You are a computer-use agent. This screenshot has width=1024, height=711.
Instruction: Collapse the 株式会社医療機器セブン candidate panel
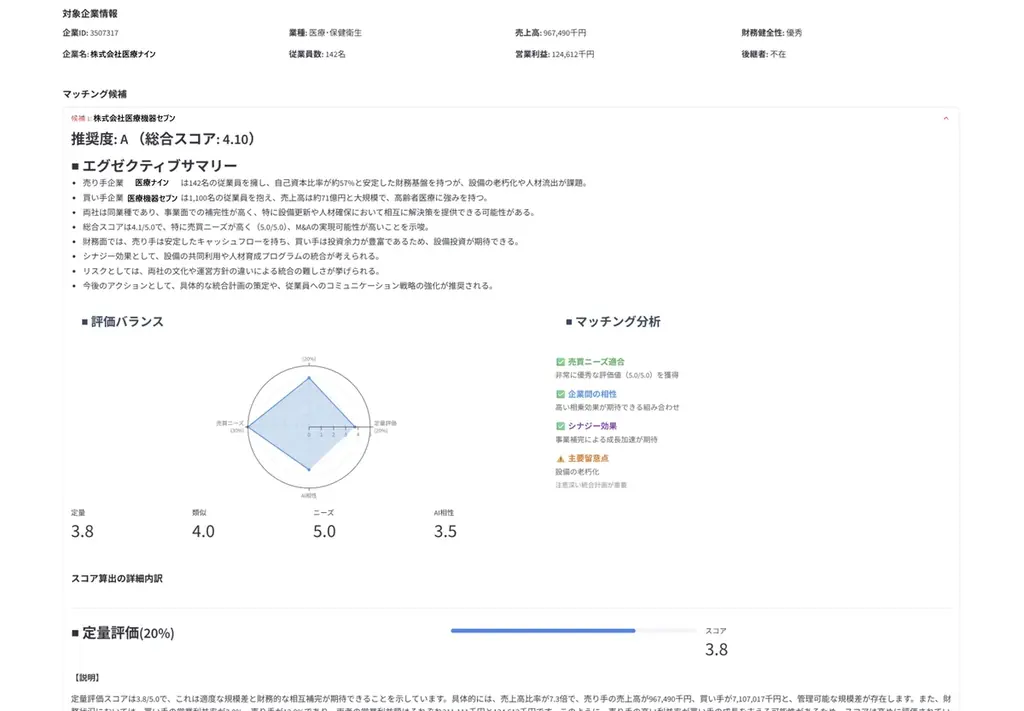coord(945,118)
